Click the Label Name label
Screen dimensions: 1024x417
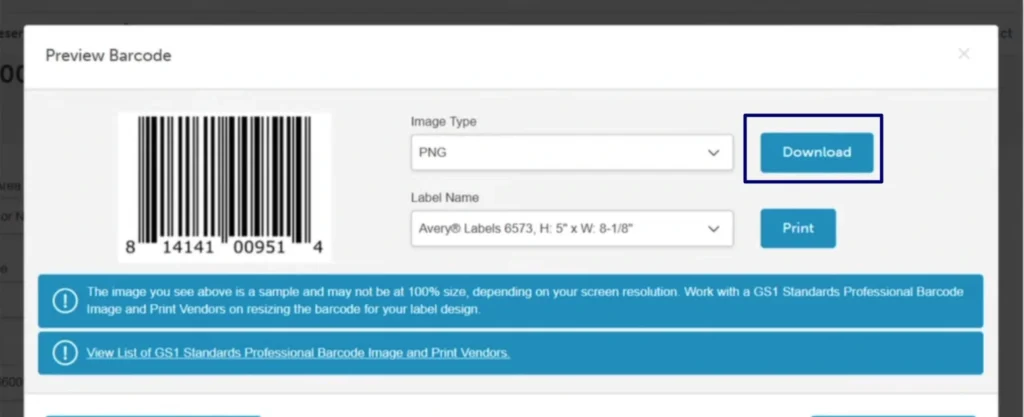pyautogui.click(x=445, y=198)
